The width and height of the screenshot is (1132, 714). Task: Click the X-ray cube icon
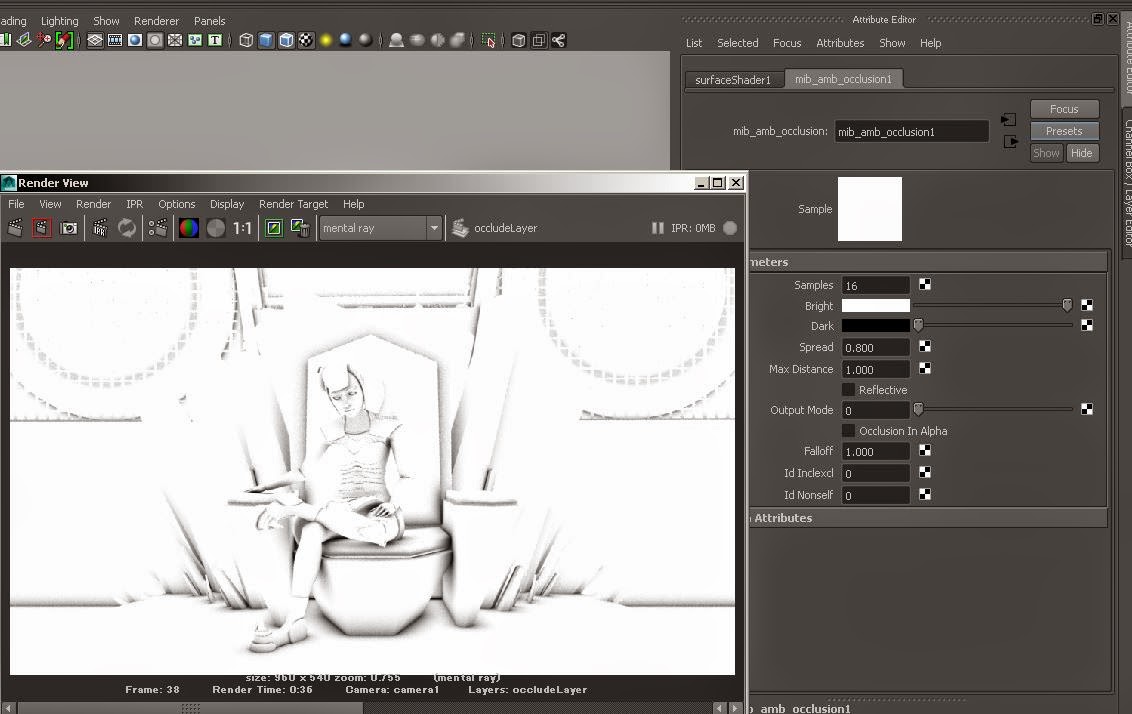(518, 40)
